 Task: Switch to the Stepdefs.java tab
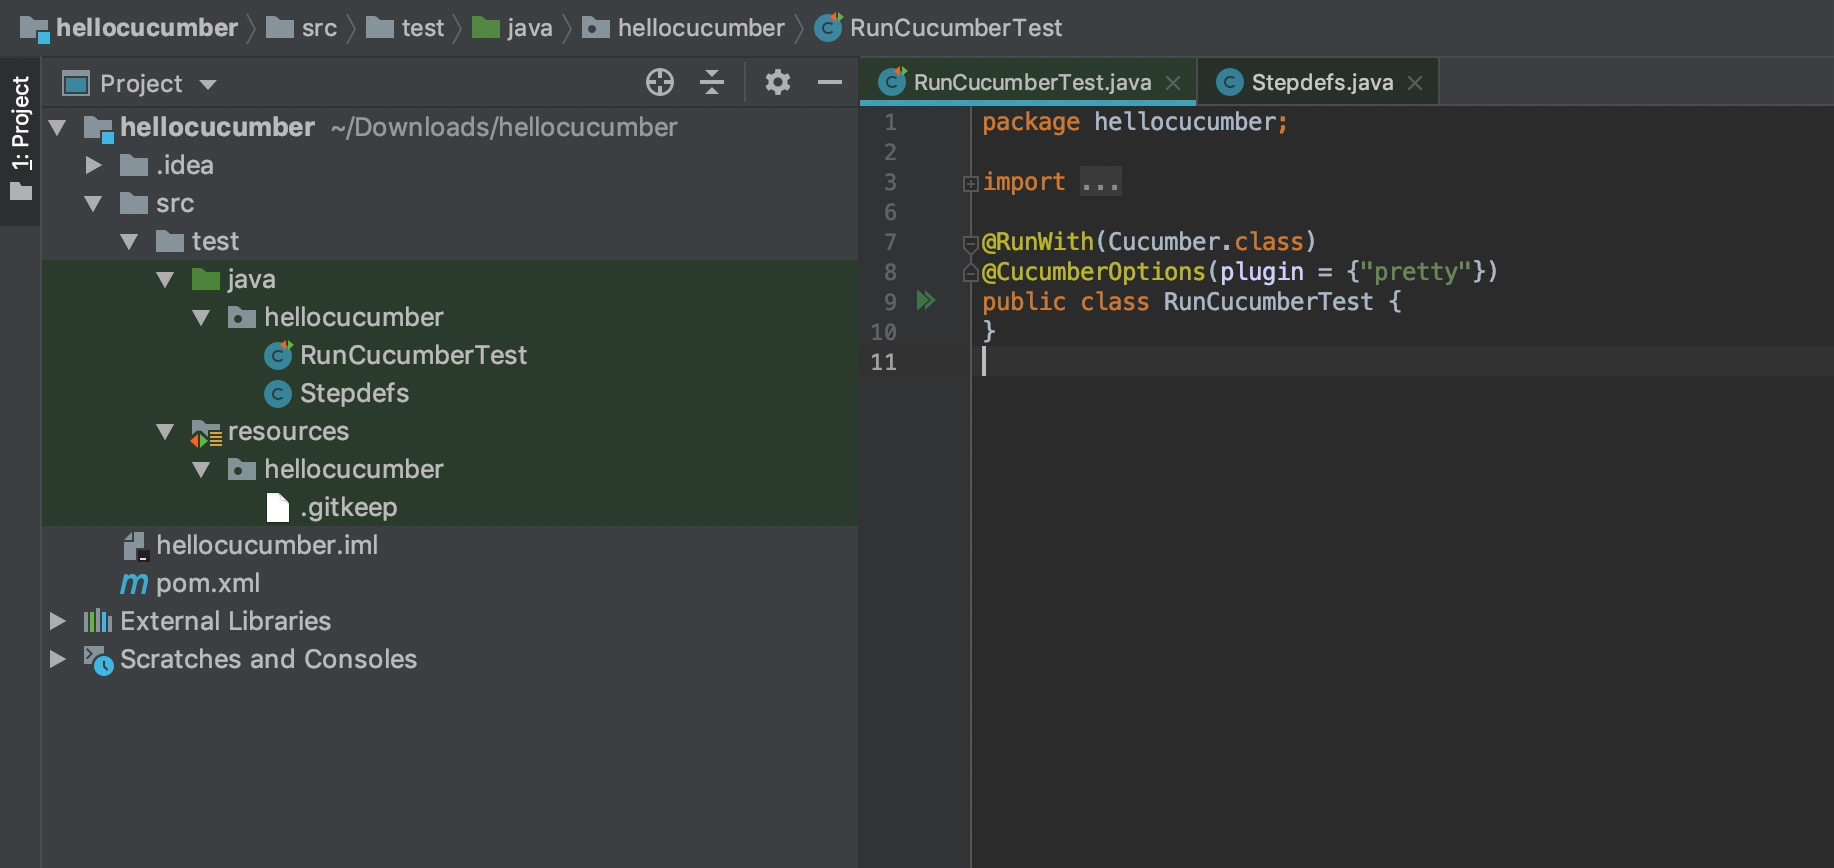[x=1321, y=83]
